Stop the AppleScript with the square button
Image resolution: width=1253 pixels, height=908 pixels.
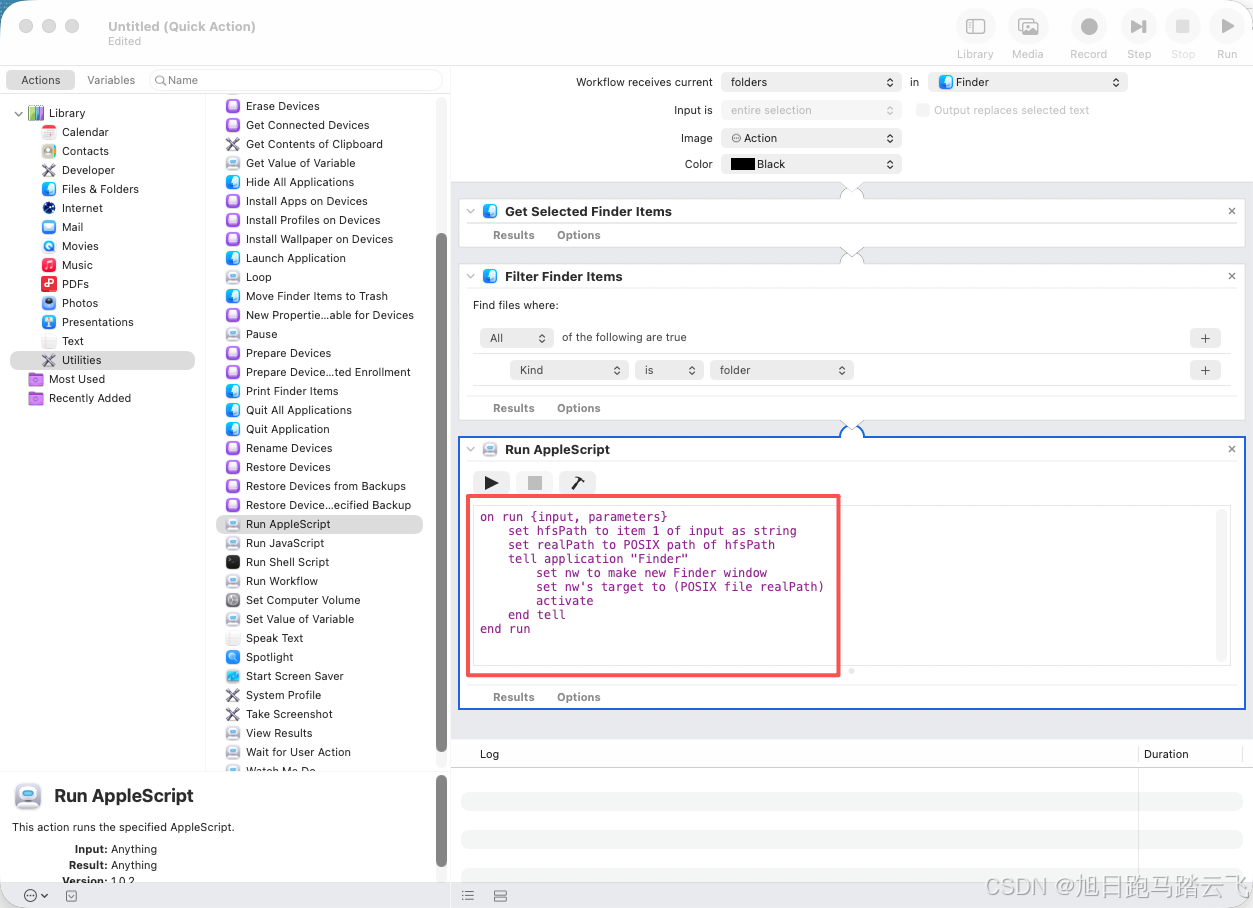click(535, 483)
